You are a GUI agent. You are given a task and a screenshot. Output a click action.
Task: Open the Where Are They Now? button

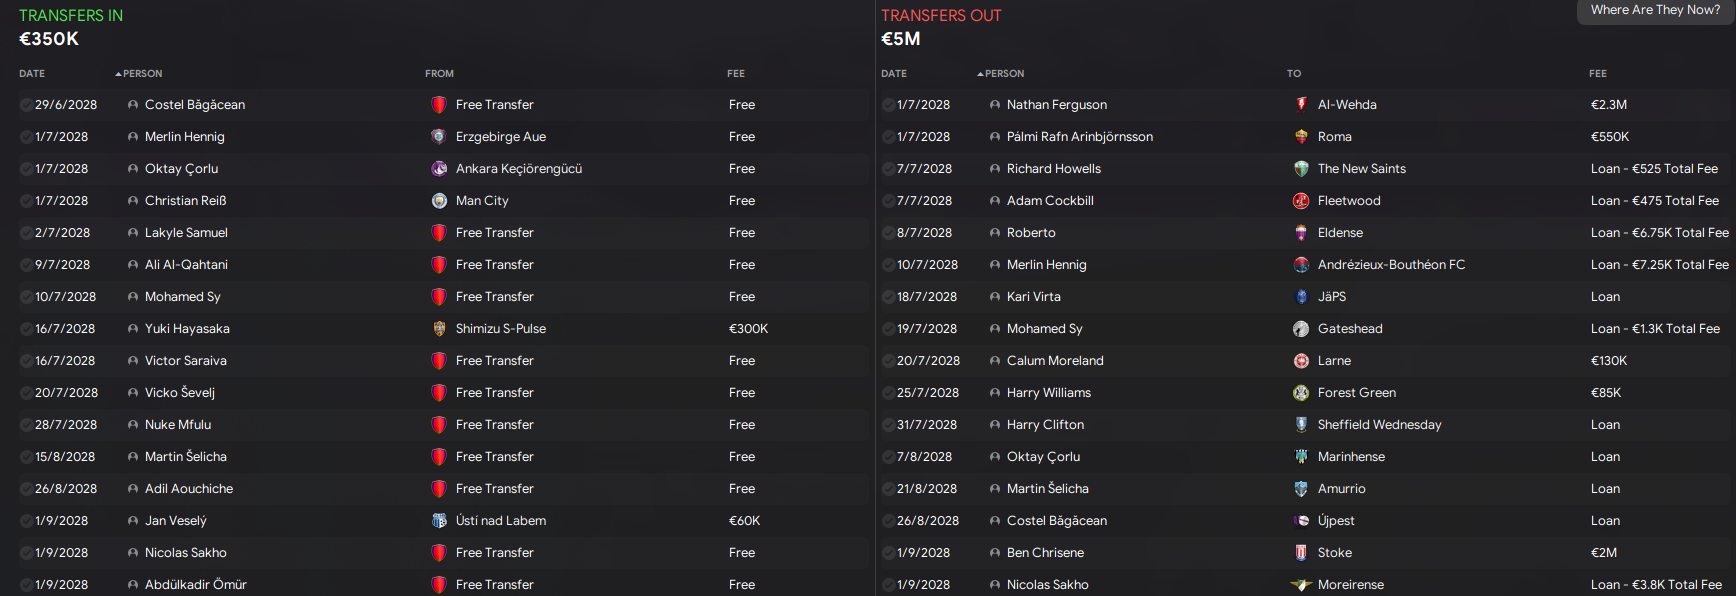[x=1655, y=10]
